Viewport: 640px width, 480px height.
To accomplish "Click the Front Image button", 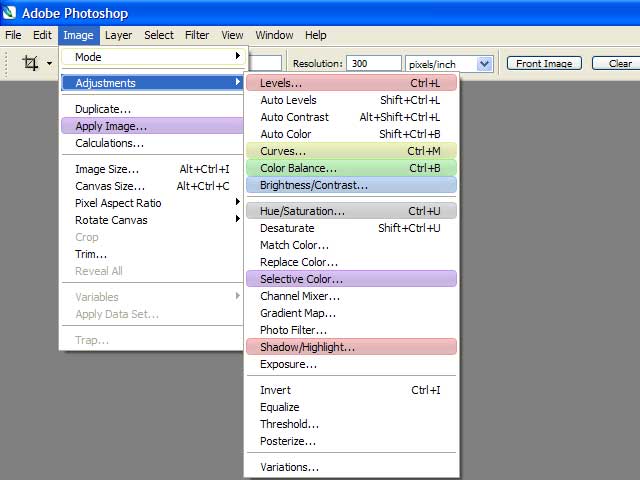I will (x=544, y=63).
